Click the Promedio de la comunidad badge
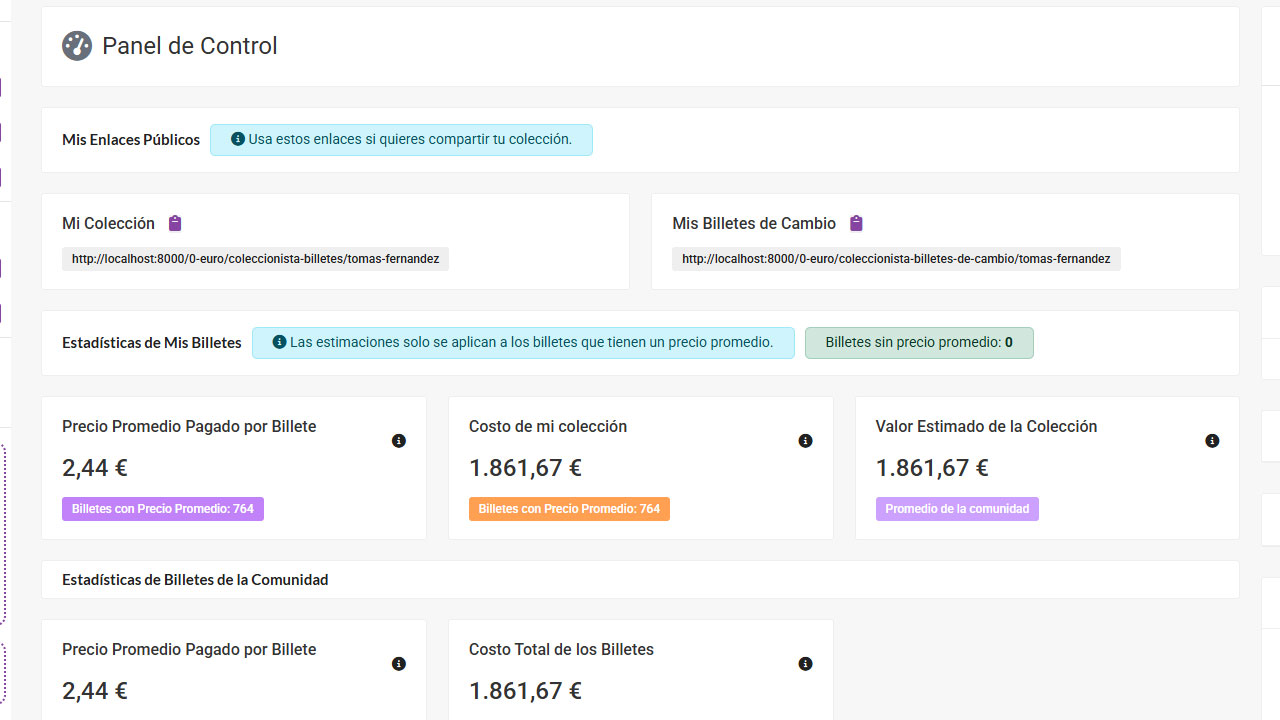Image resolution: width=1280 pixels, height=720 pixels. (957, 509)
